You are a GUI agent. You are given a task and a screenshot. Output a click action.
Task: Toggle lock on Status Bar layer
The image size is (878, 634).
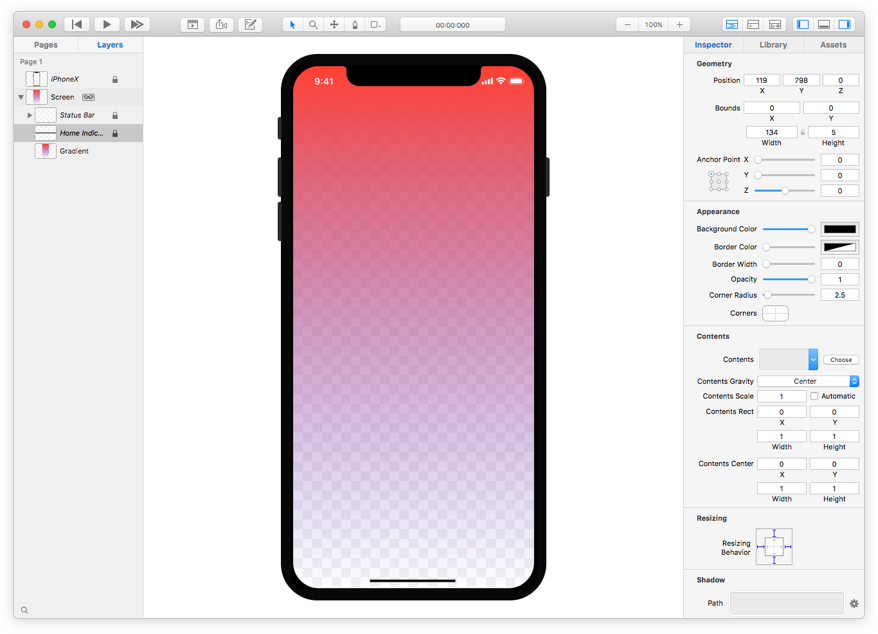pyautogui.click(x=115, y=115)
